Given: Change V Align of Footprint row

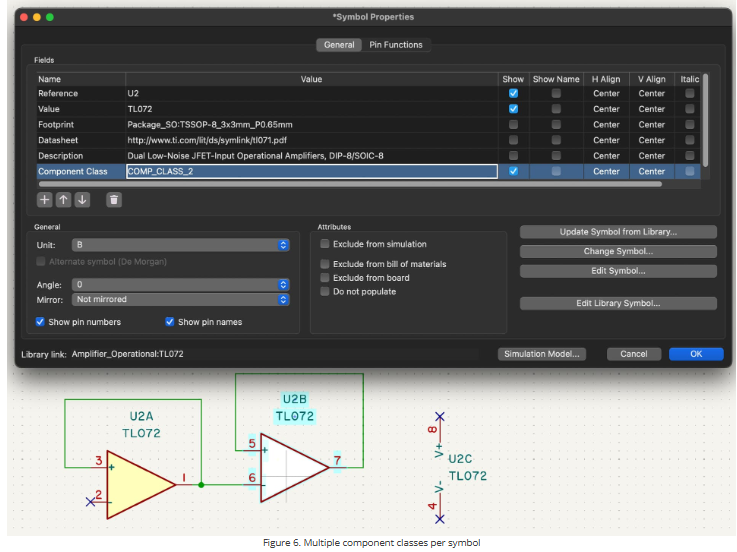Looking at the screenshot, I should pos(651,125).
